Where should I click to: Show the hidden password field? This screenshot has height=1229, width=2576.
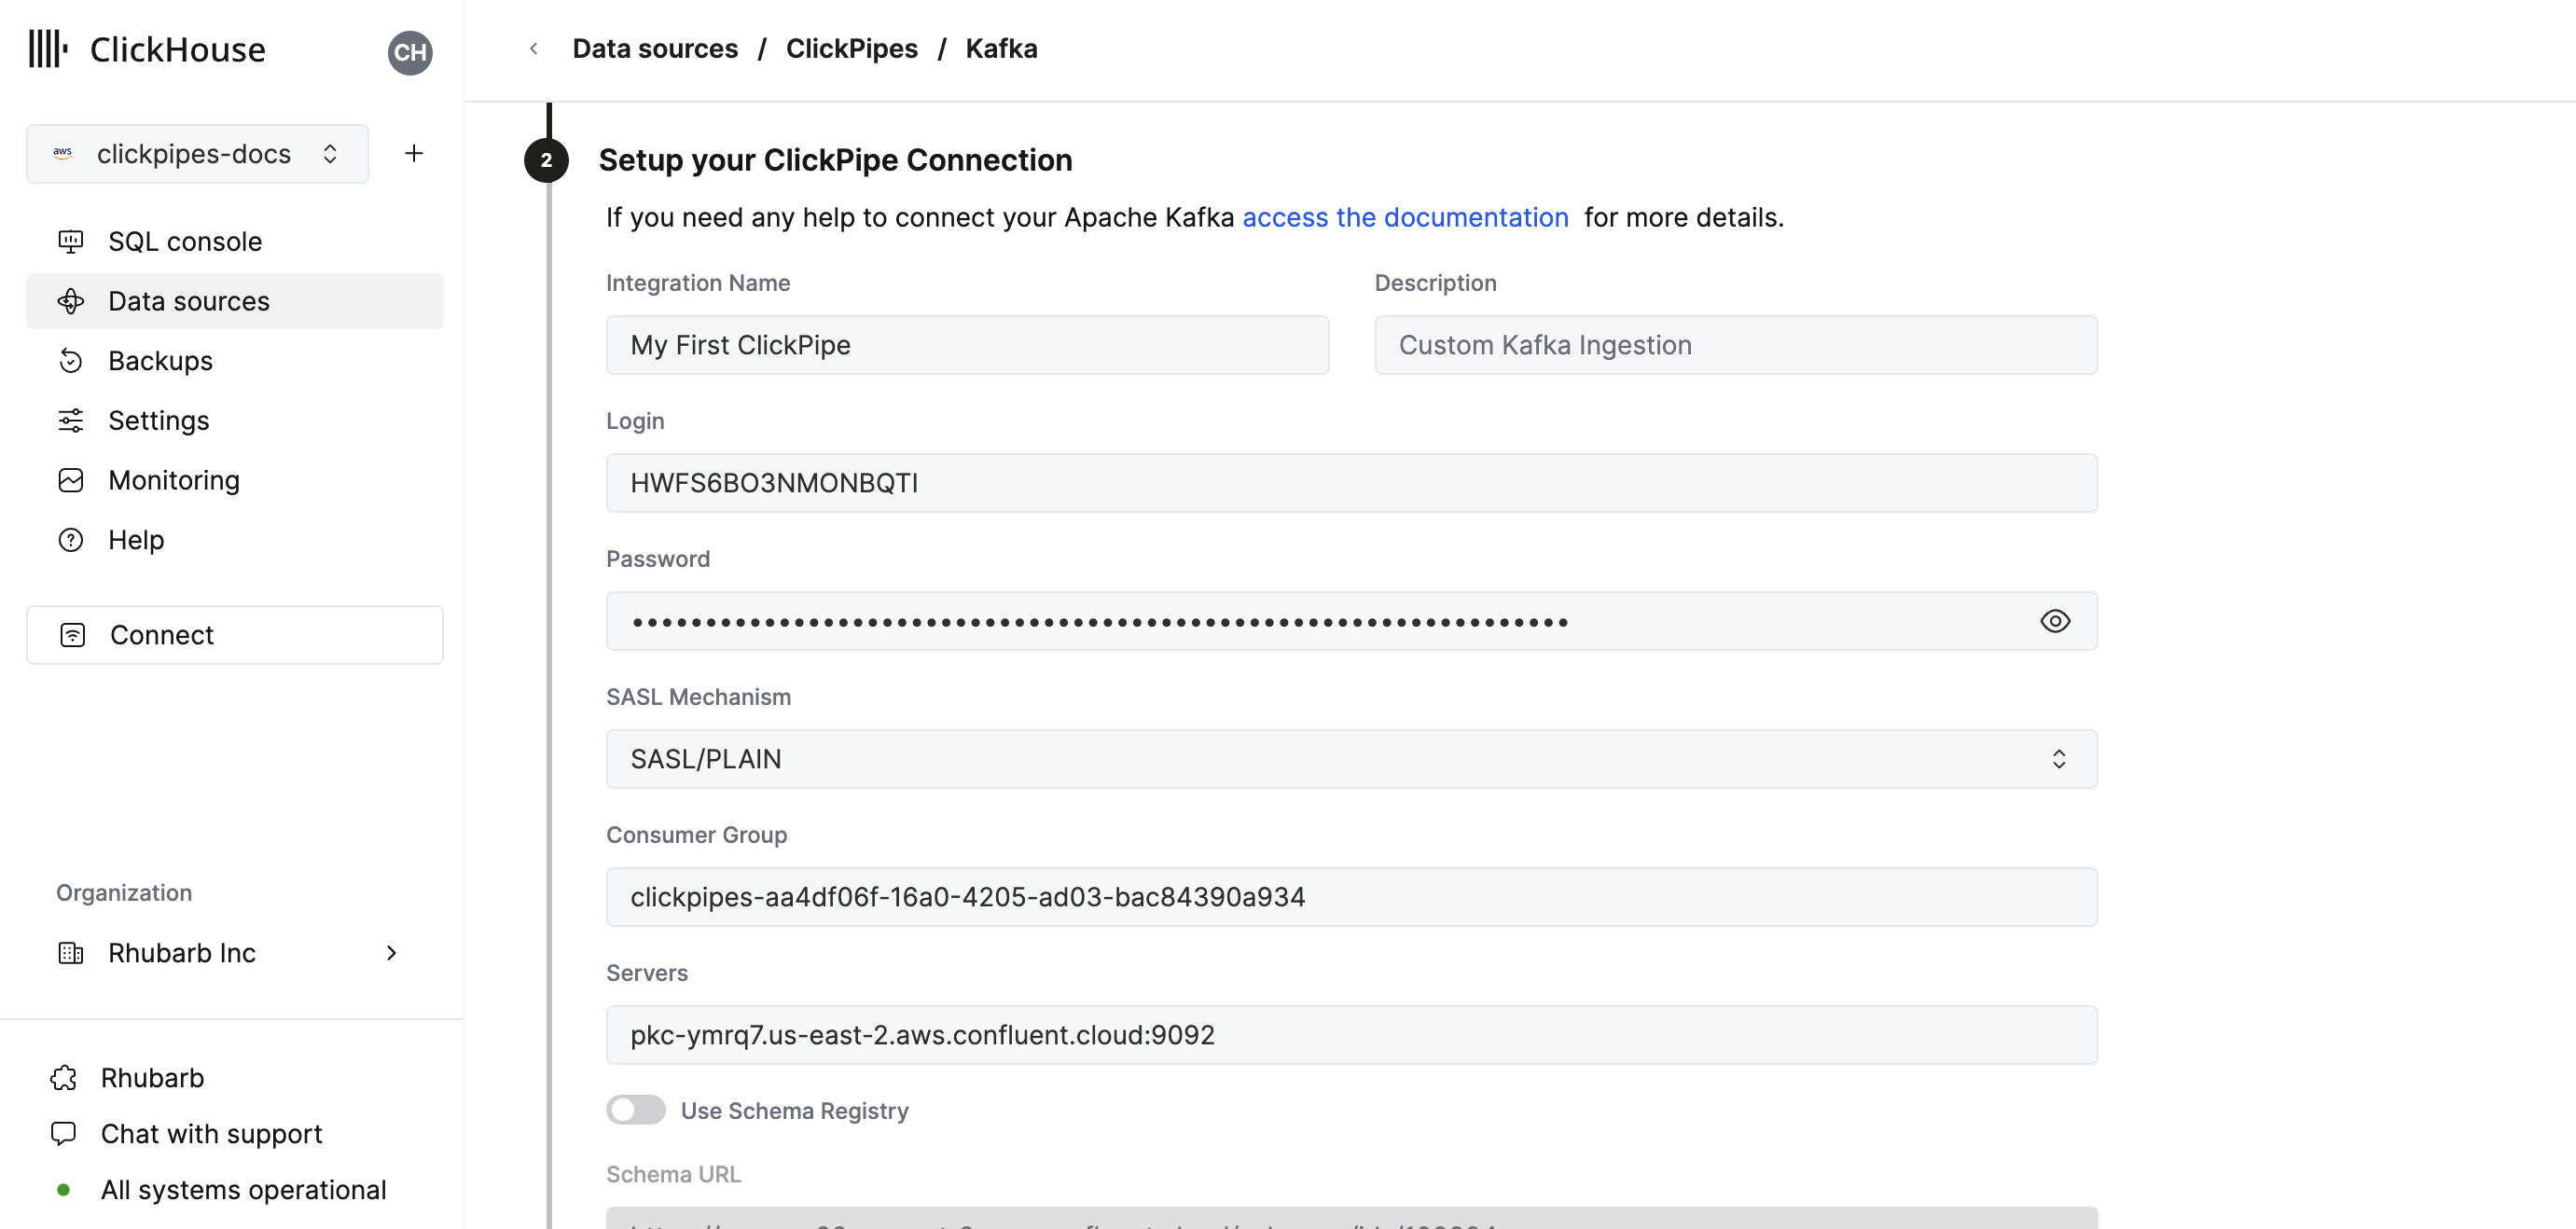click(x=2056, y=619)
